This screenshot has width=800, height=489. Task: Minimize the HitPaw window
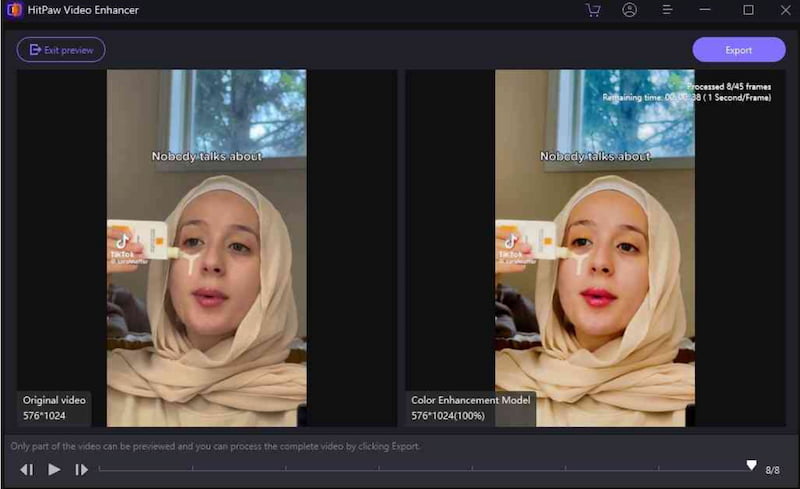[705, 10]
